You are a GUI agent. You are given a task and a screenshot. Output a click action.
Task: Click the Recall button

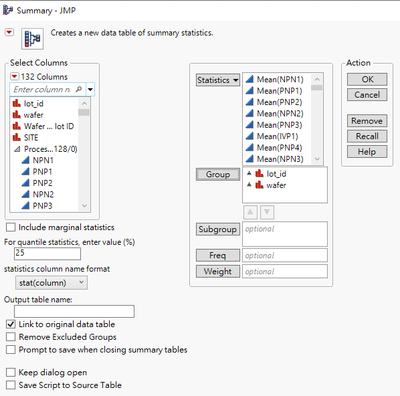[367, 136]
